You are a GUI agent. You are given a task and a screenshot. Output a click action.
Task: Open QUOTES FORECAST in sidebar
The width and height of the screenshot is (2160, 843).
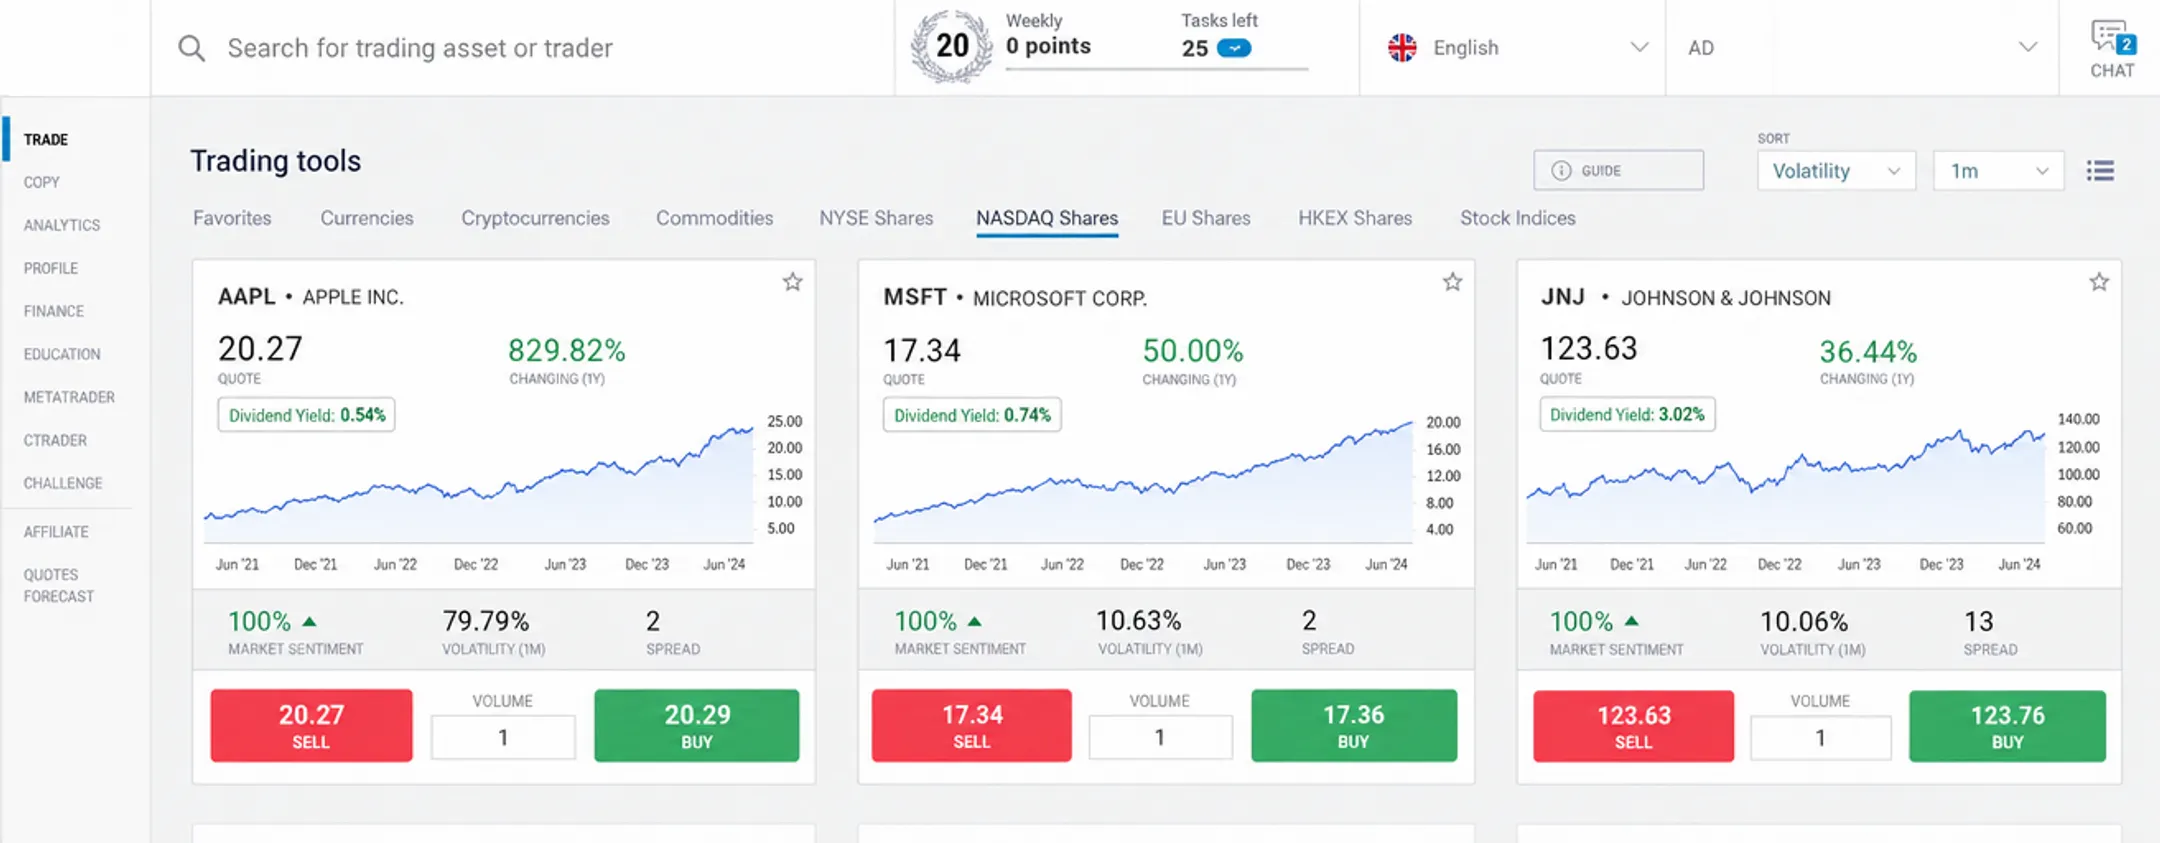coord(59,585)
